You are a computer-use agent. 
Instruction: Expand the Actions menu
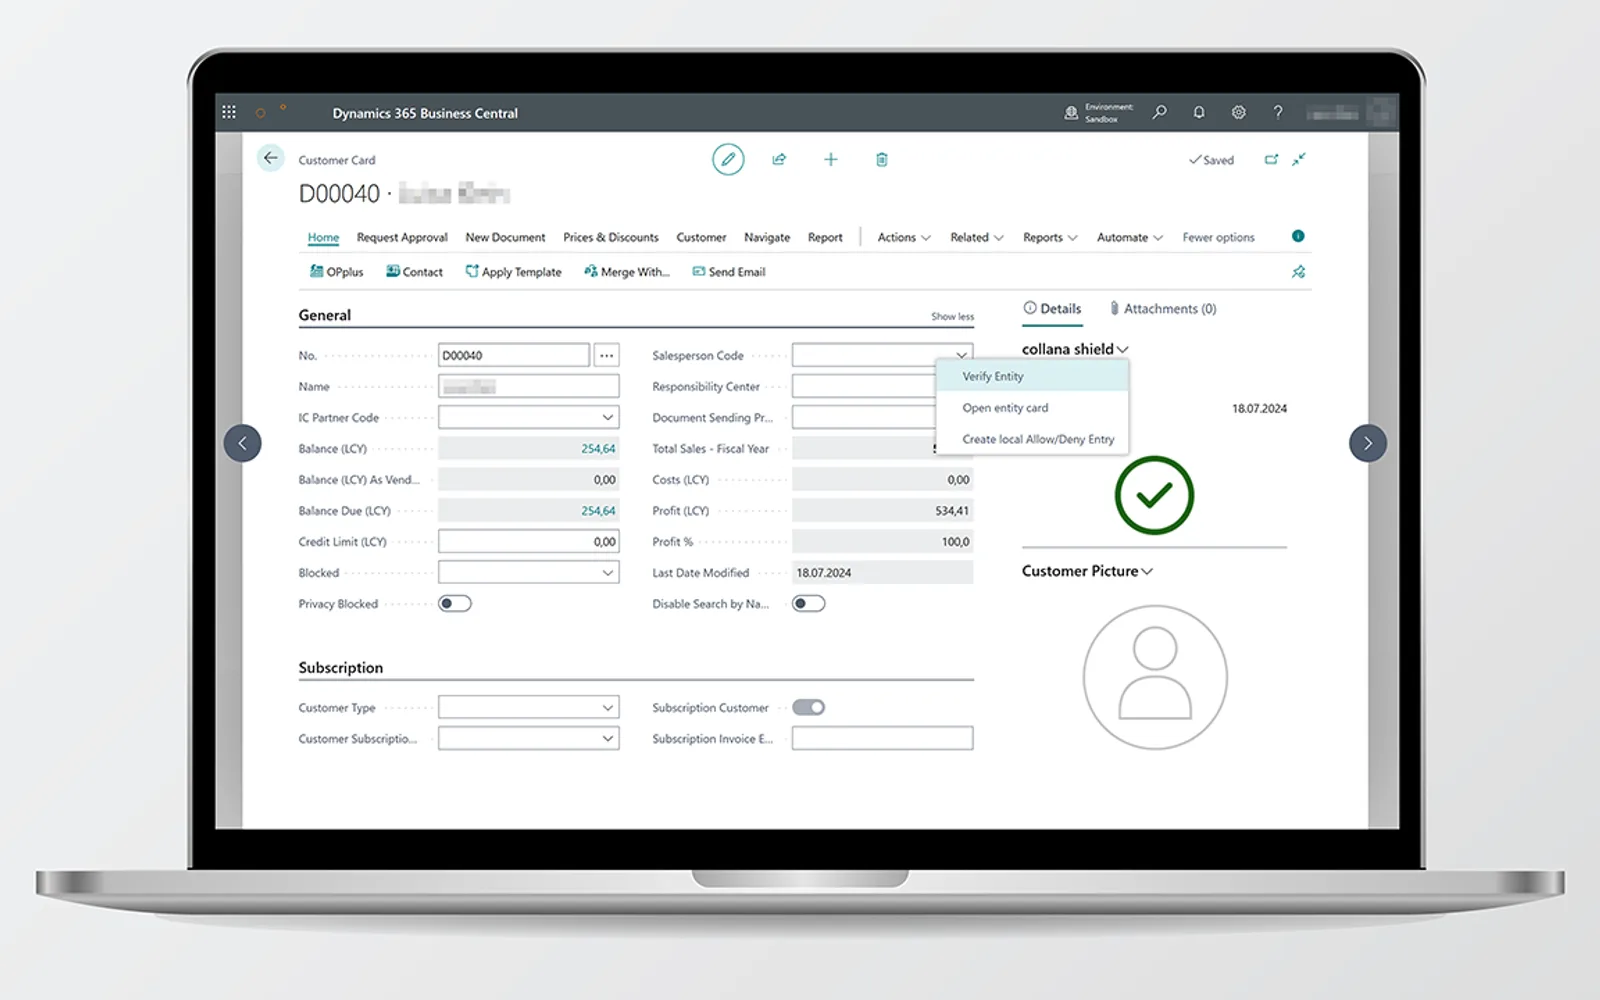click(x=904, y=237)
